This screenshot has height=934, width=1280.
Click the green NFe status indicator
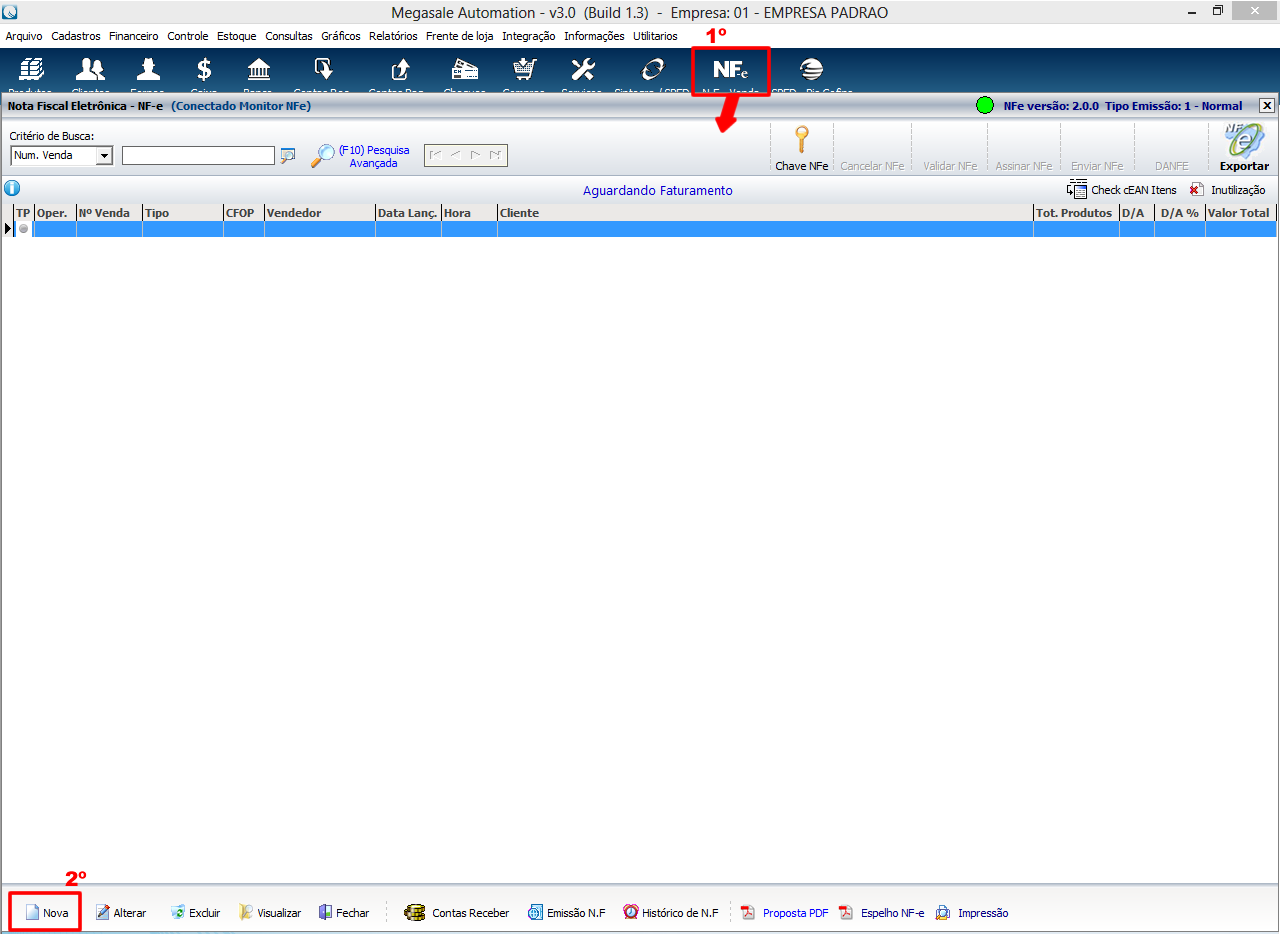point(985,105)
